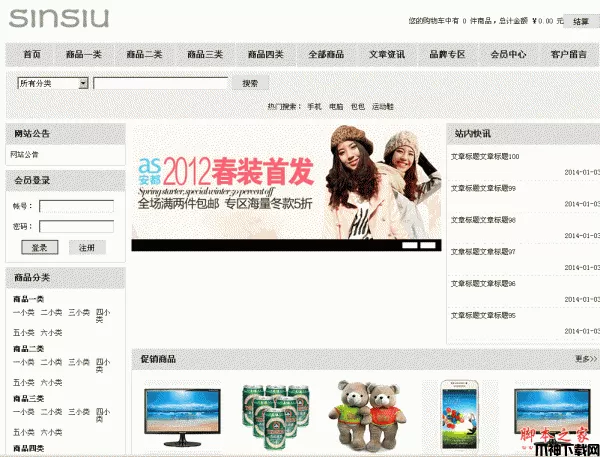Click the 网站公告 announcement text

pyautogui.click(x=24, y=155)
